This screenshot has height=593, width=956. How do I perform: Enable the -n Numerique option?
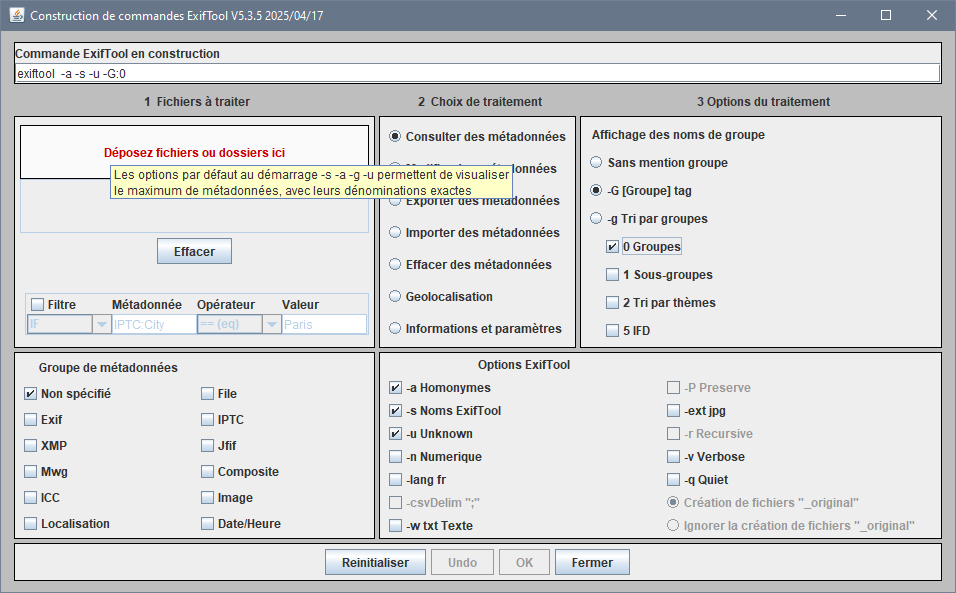click(x=396, y=456)
